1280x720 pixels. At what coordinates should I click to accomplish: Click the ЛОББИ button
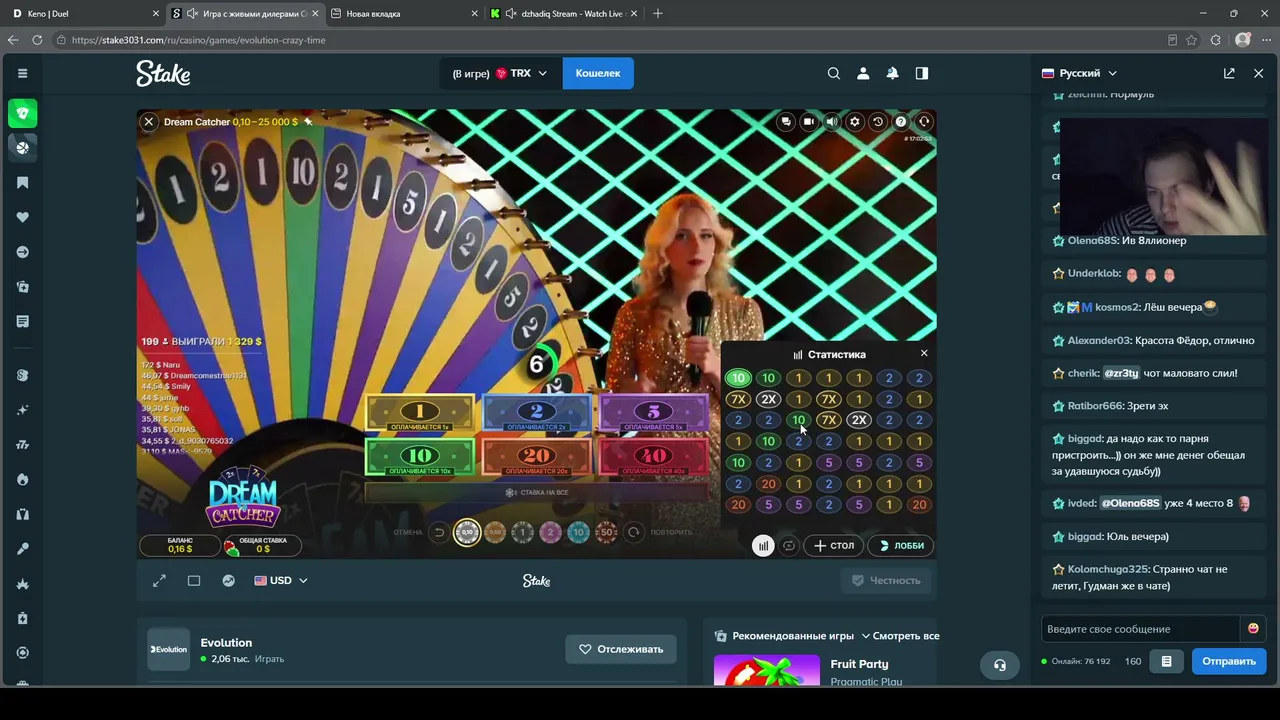[901, 546]
